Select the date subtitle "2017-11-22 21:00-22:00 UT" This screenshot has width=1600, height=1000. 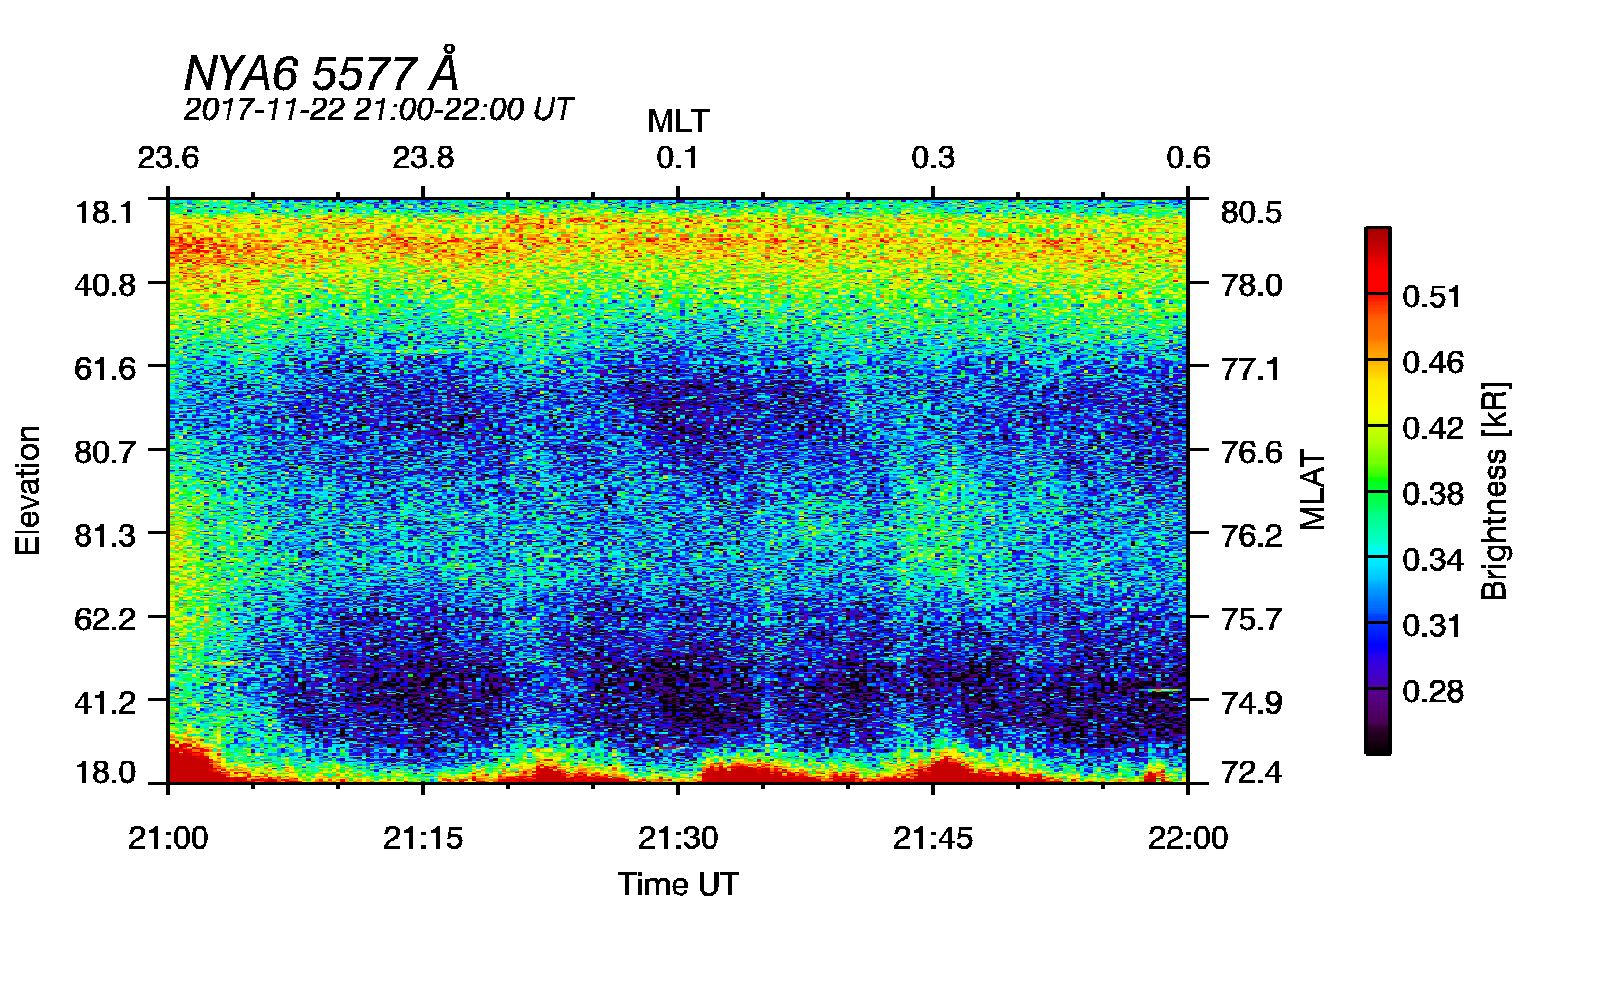click(x=378, y=109)
